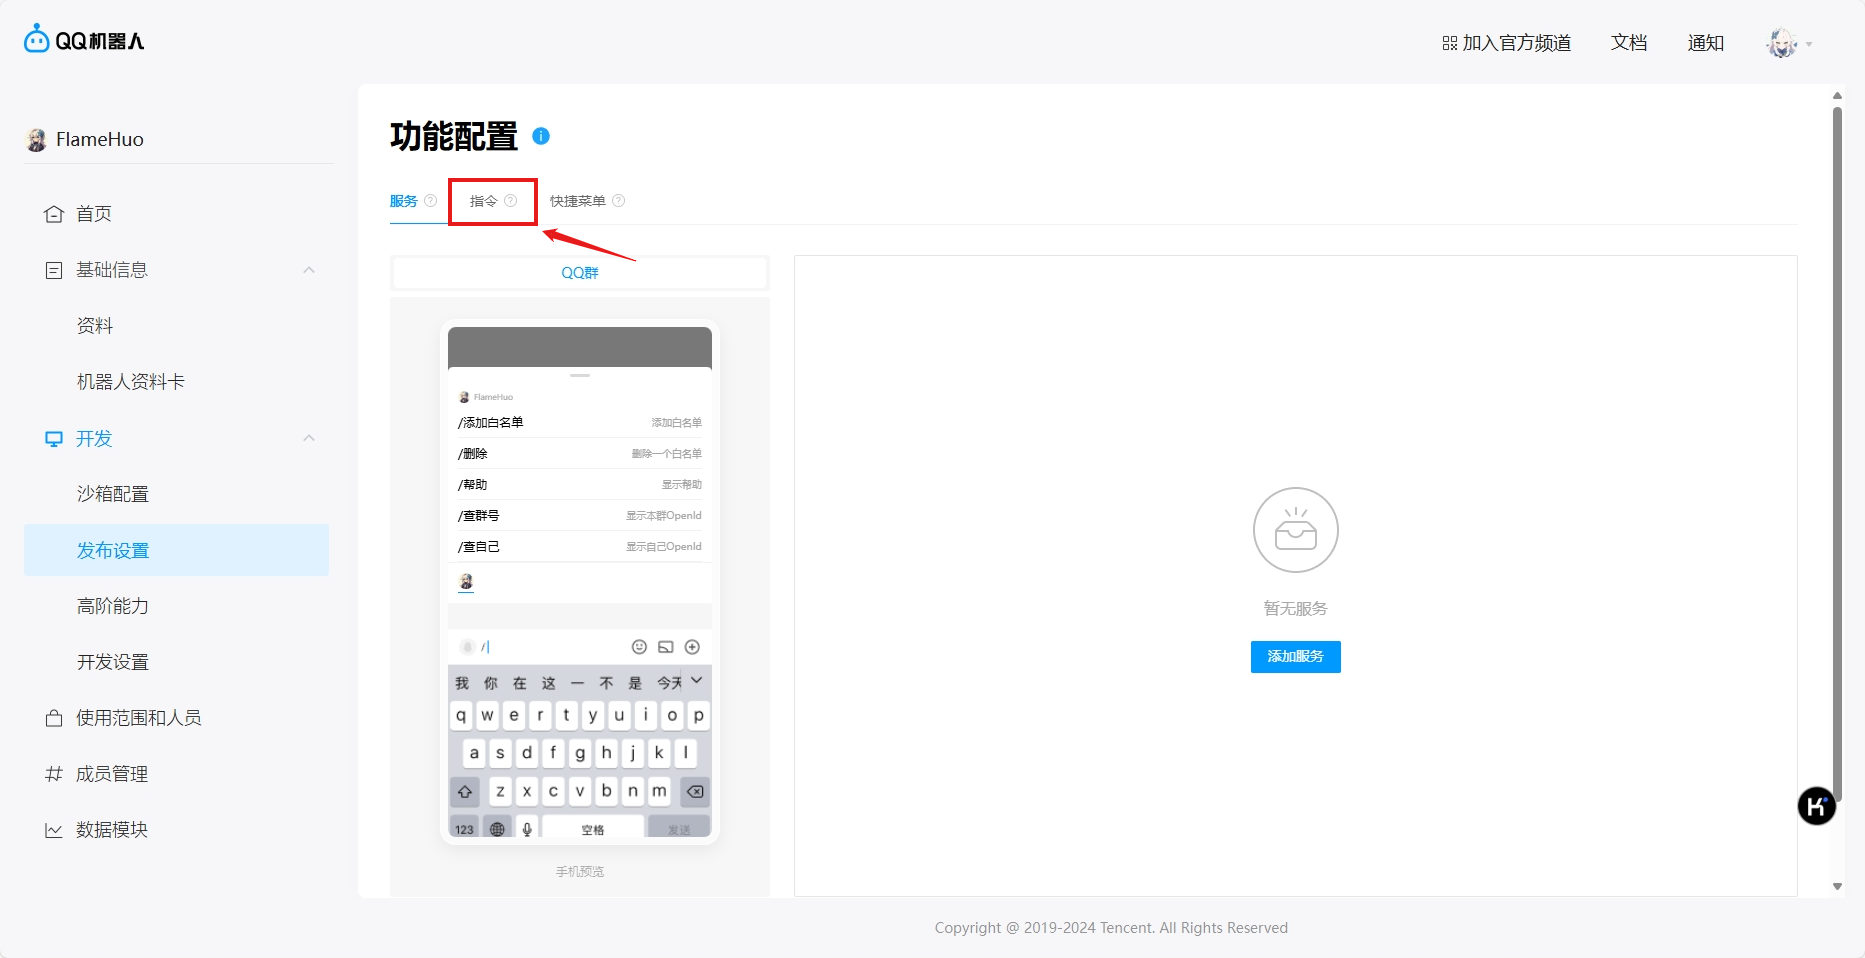Open 通知 notifications

coord(1706,43)
